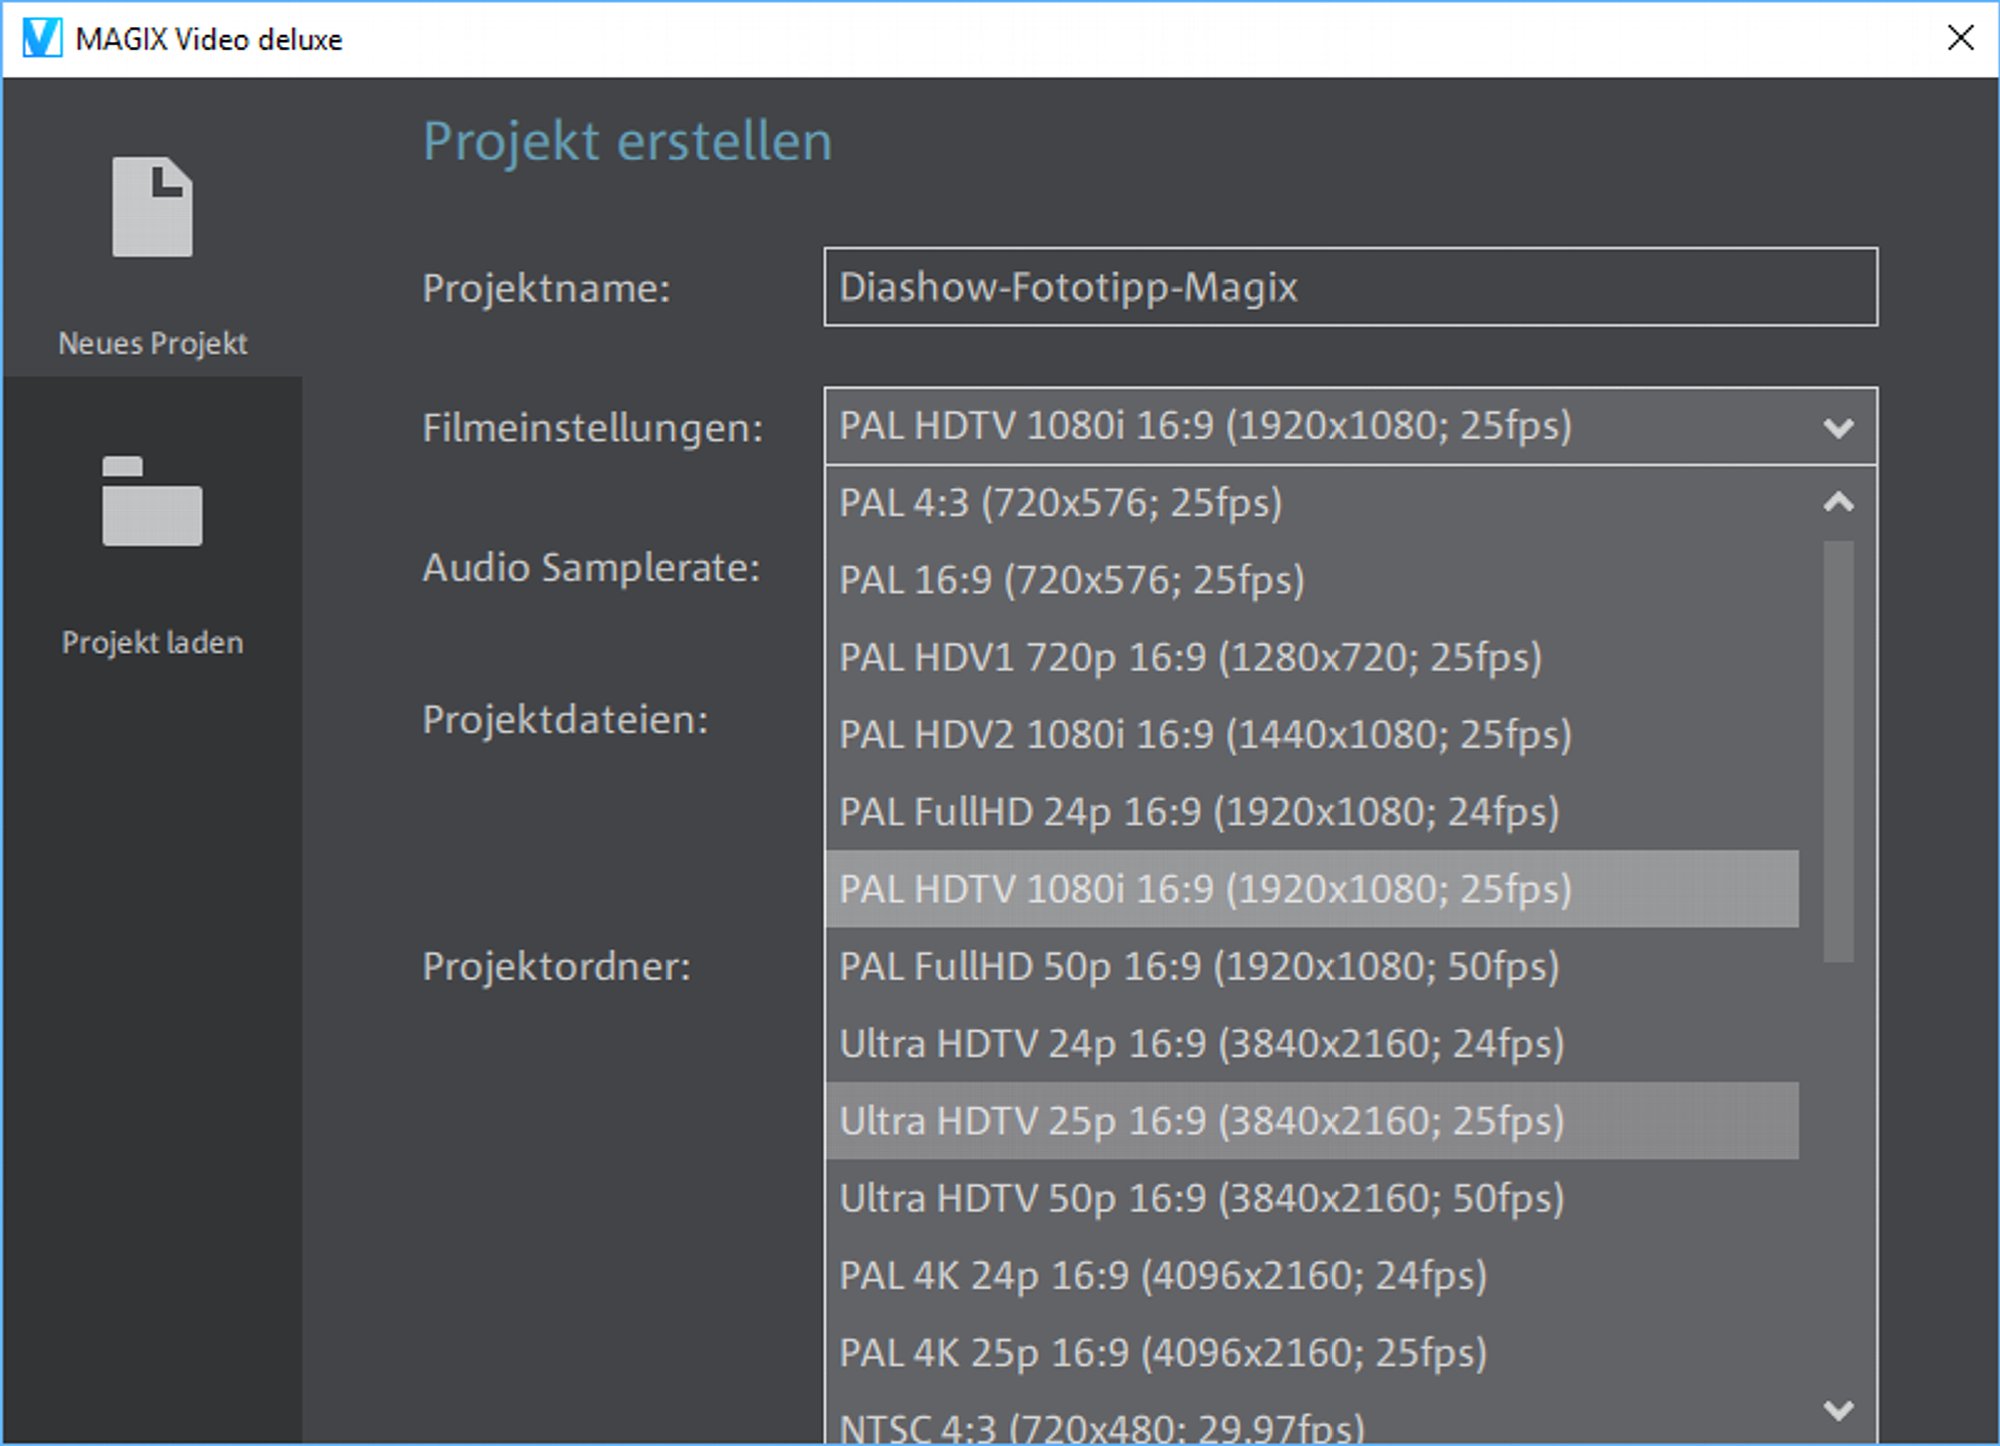Pick PAL FullHD 50p 16:9 preset
Image resolution: width=2000 pixels, height=1446 pixels.
tap(1199, 967)
